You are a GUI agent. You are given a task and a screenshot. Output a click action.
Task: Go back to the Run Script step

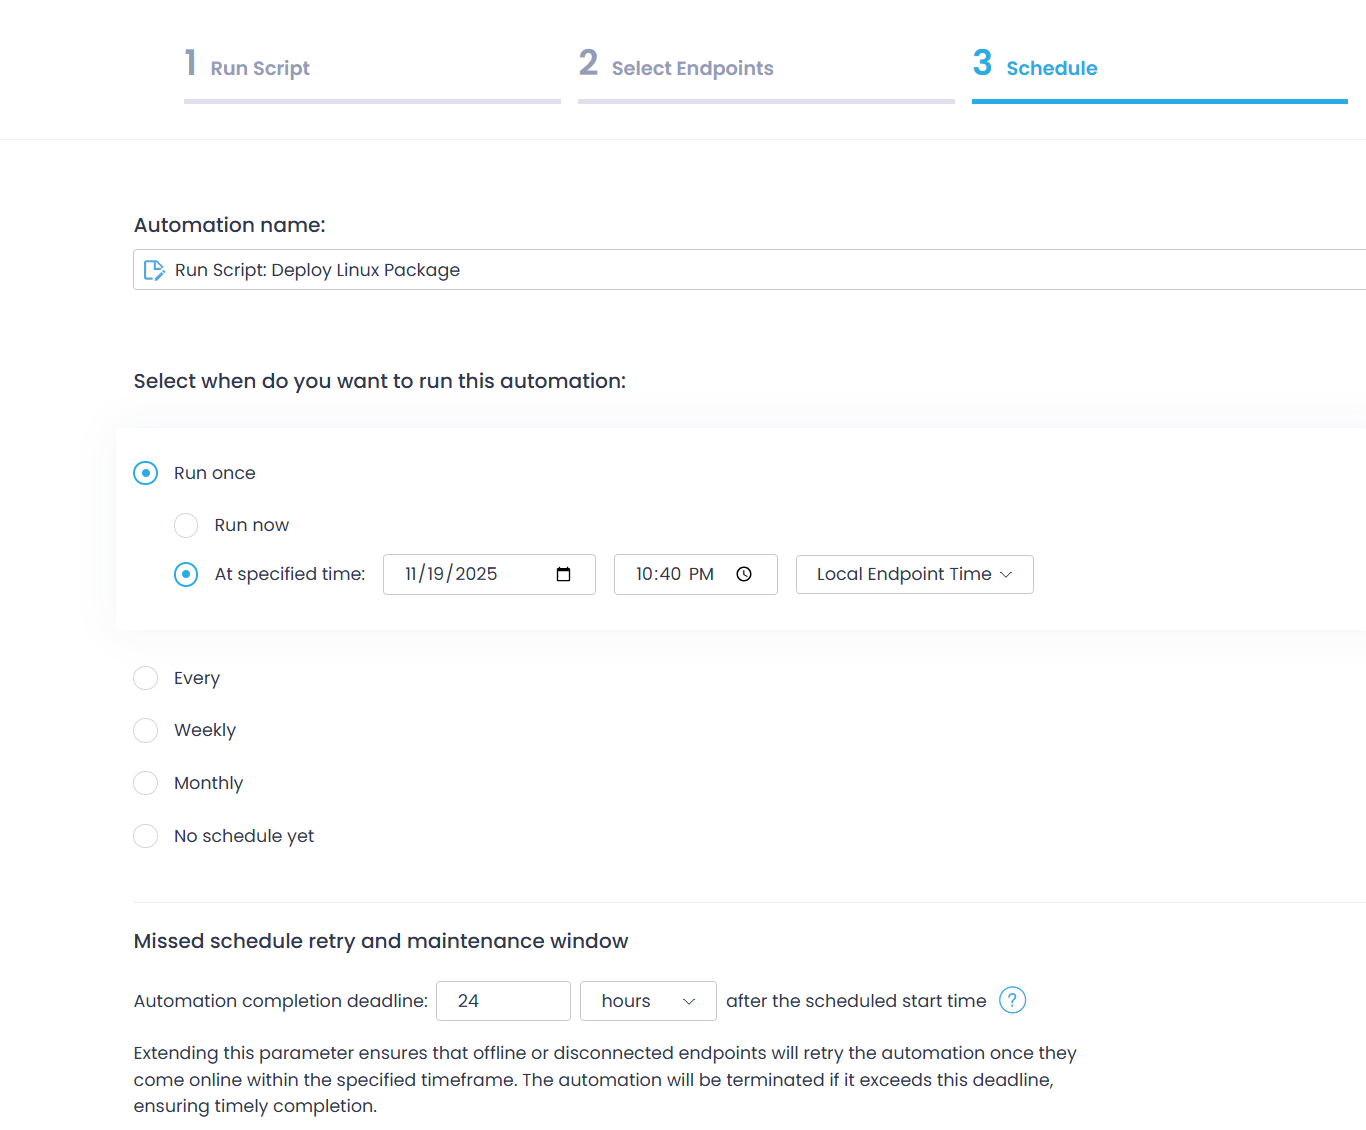(x=260, y=67)
